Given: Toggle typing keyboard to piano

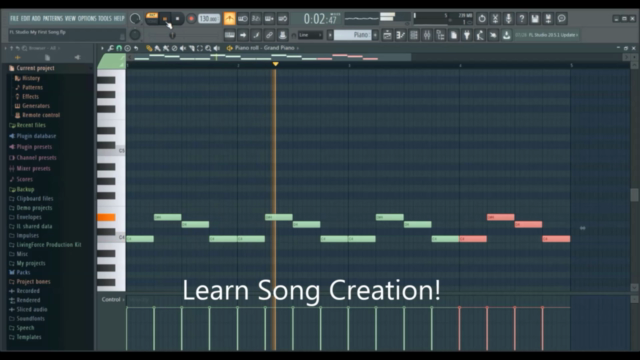Looking at the screenshot, I should point(230,35).
